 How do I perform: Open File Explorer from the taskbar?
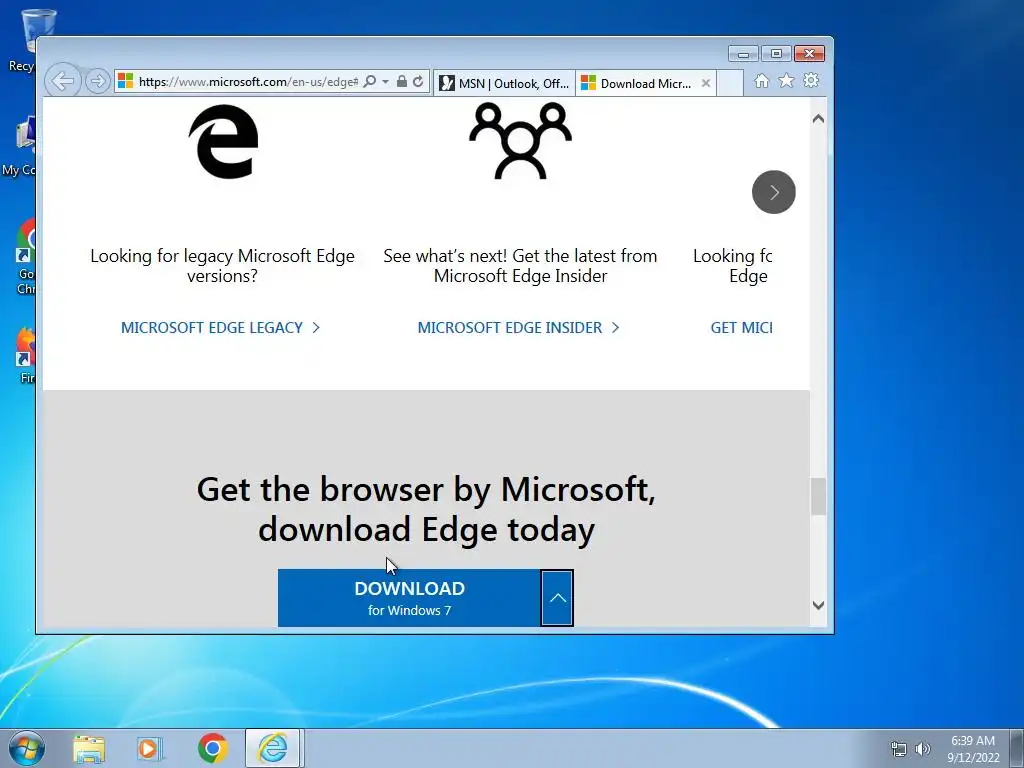89,748
